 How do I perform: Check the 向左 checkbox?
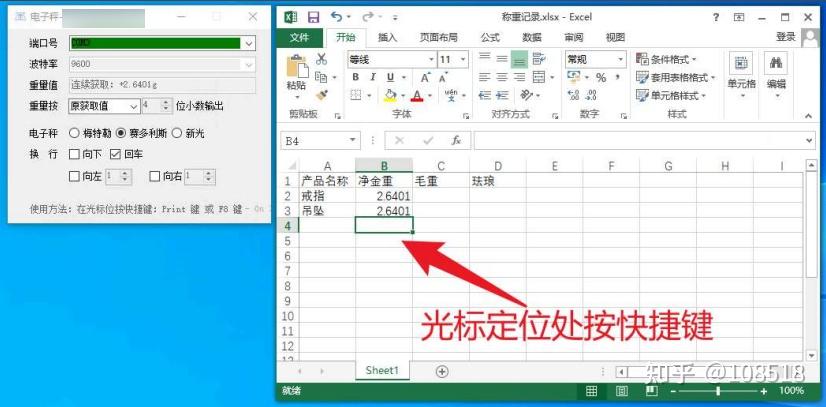[74, 176]
